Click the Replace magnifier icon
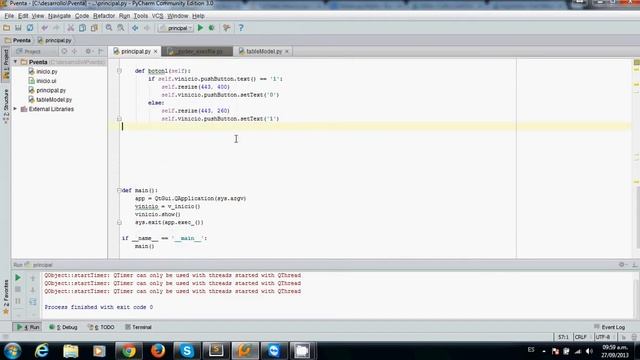 [x=121, y=28]
